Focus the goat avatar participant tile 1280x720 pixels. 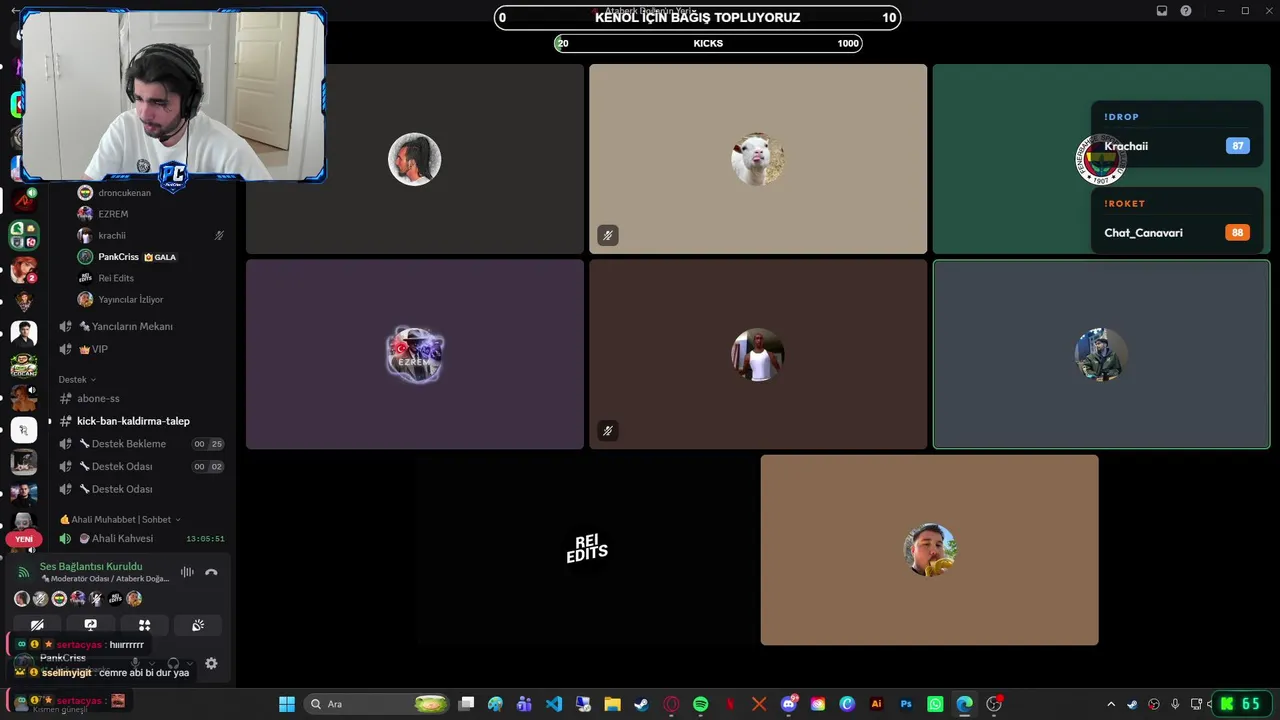coord(758,159)
